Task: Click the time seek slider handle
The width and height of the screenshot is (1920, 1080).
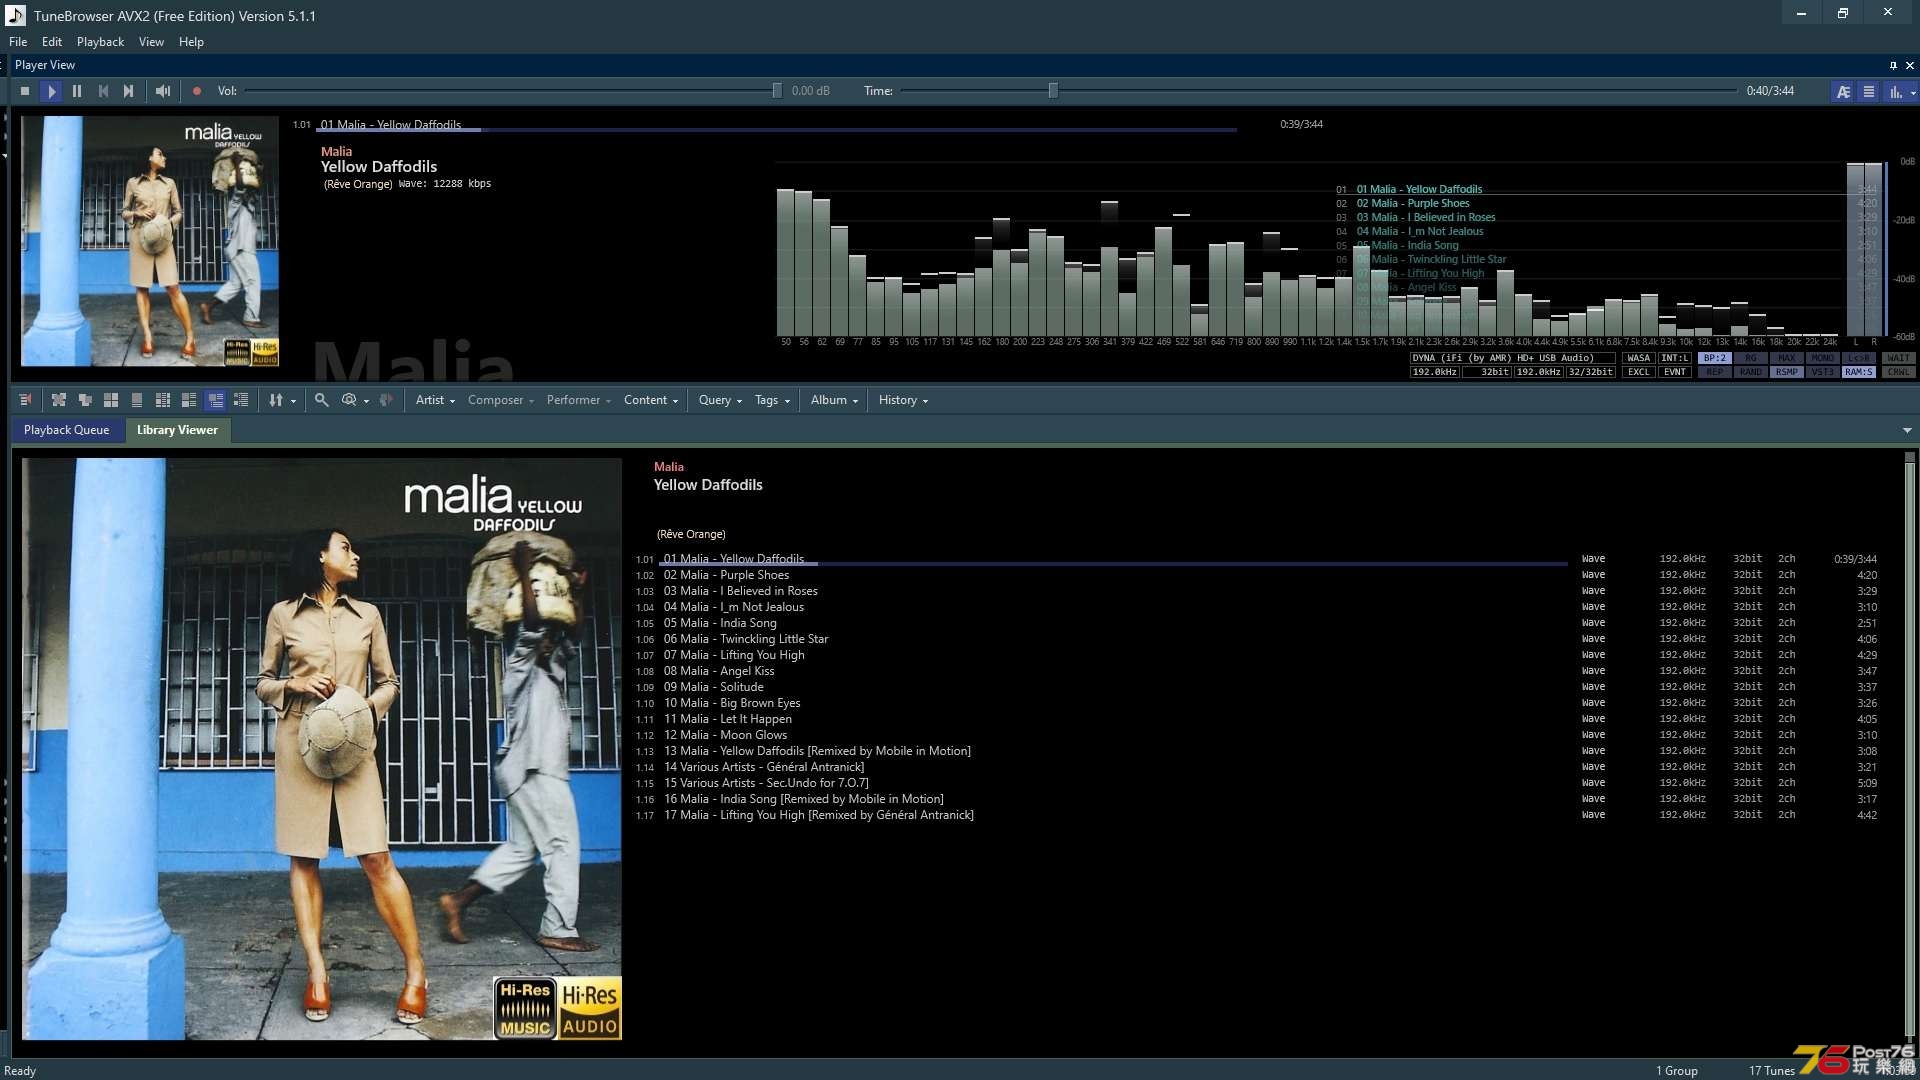Action: pyautogui.click(x=1053, y=91)
